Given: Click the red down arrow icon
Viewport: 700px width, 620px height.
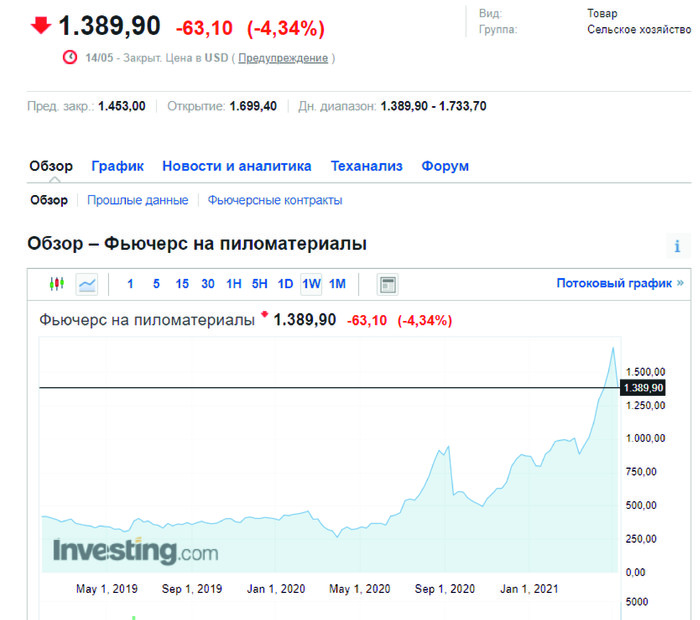Looking at the screenshot, I should [x=41, y=25].
